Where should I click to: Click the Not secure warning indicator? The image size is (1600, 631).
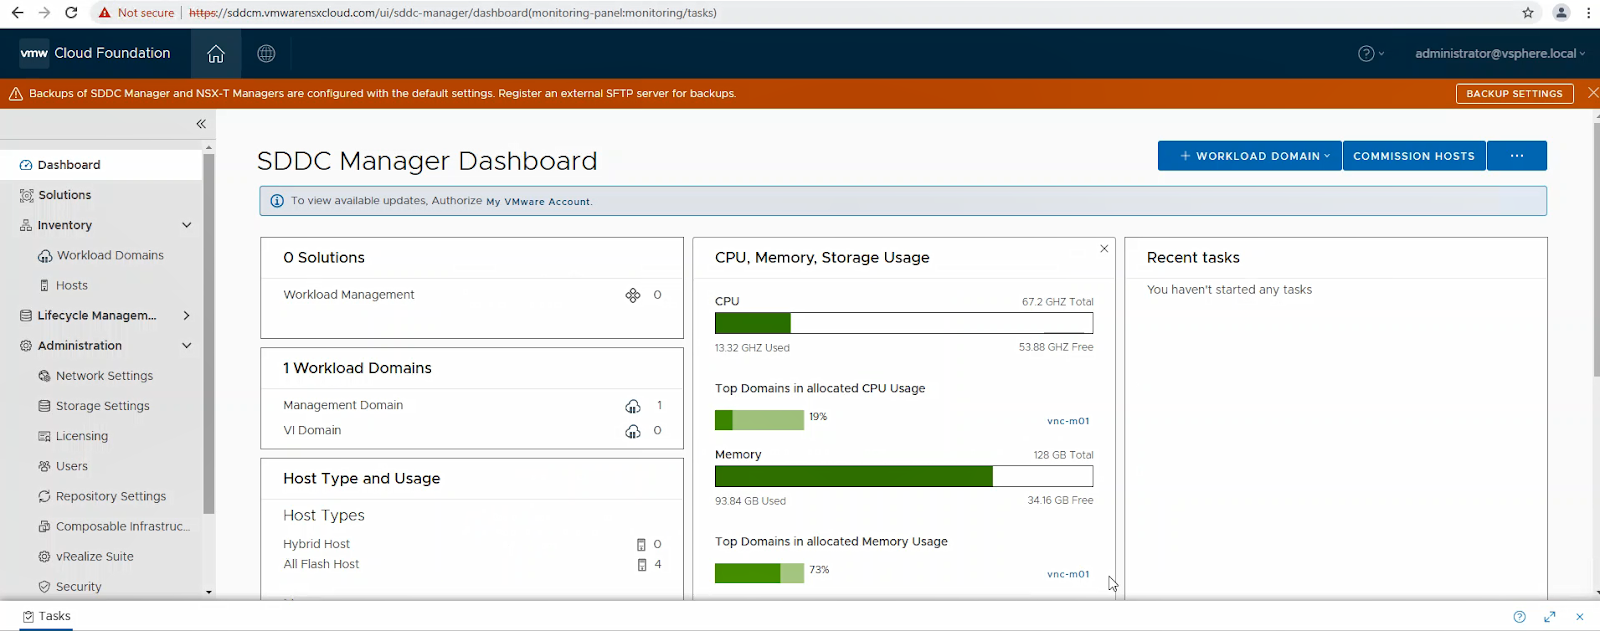tap(136, 13)
